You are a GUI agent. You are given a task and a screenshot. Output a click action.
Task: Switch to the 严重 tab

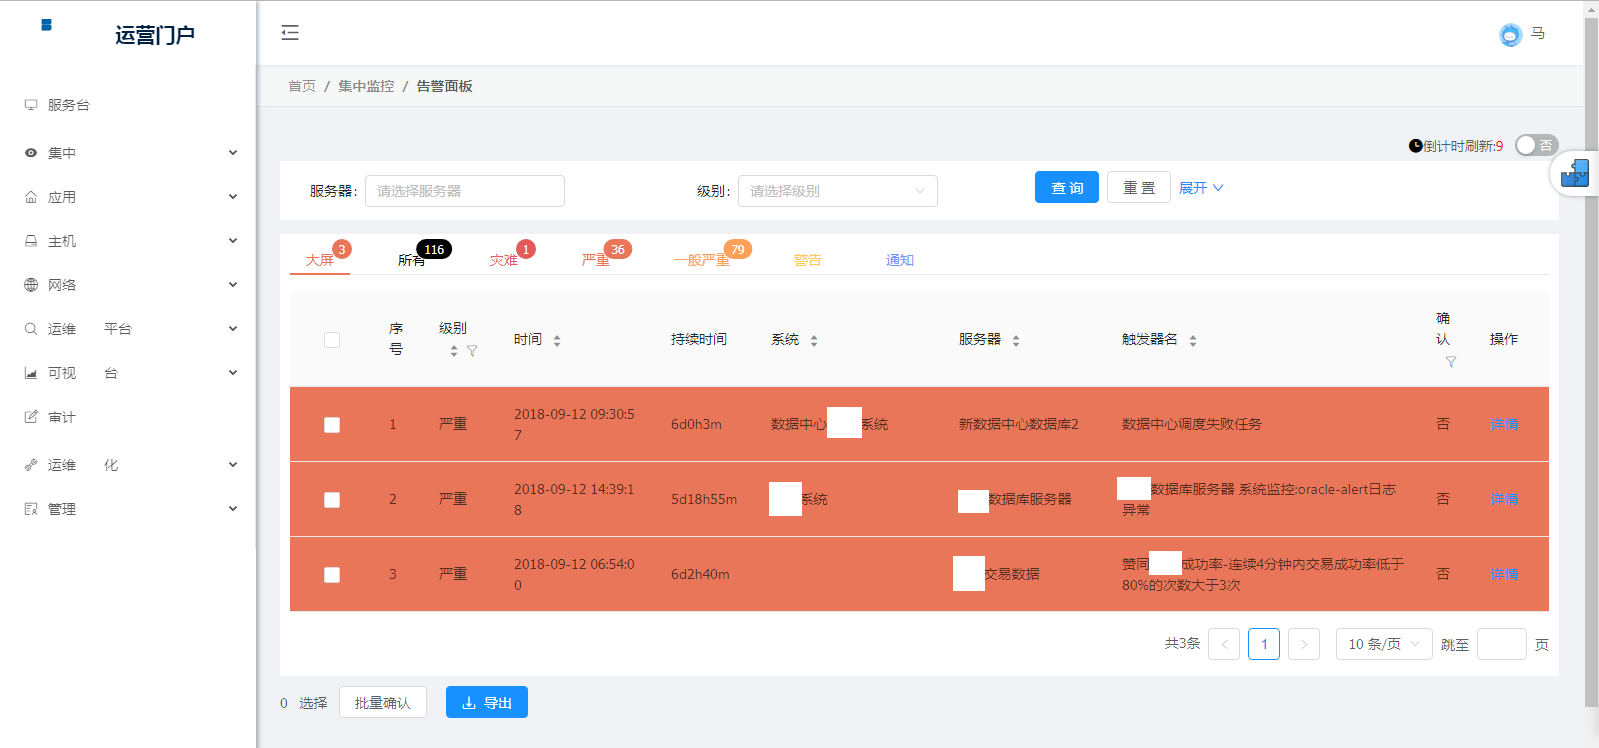point(595,260)
